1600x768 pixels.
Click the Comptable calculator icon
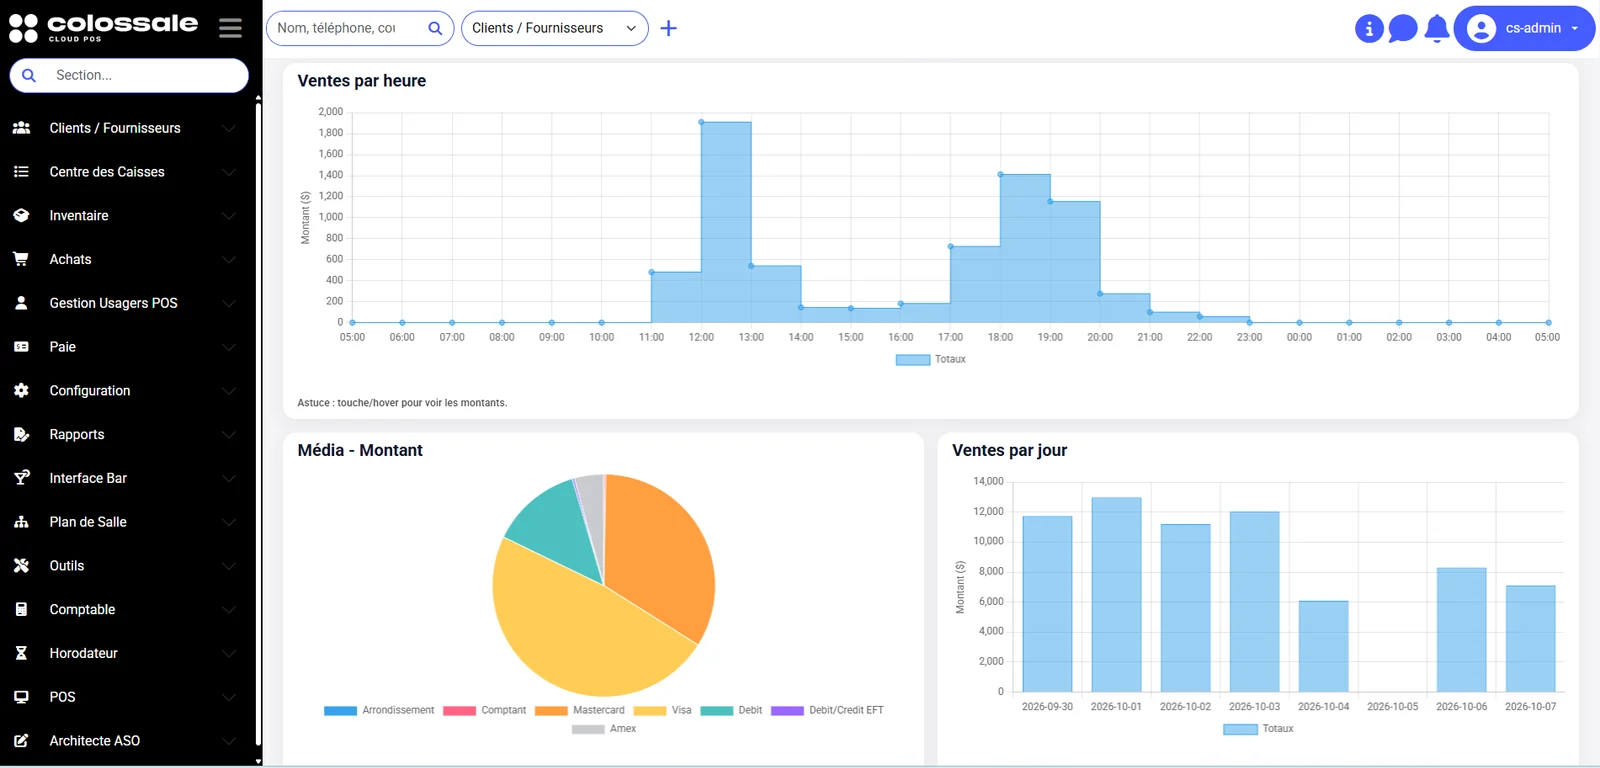click(x=21, y=609)
